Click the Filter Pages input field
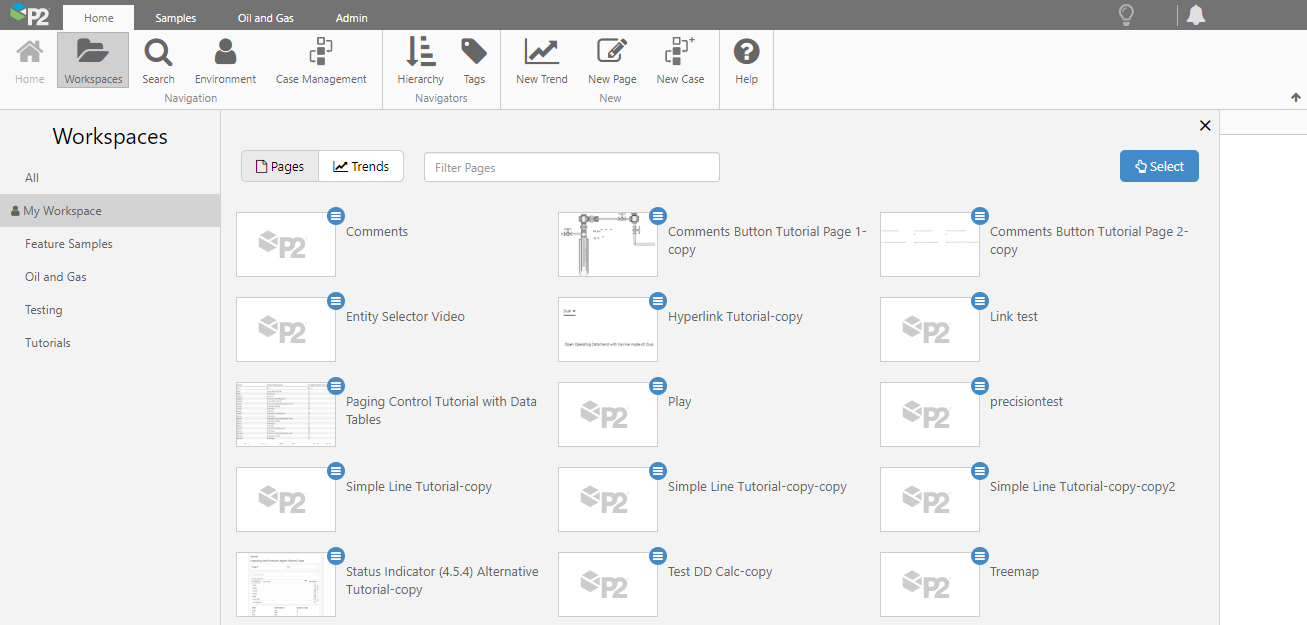This screenshot has height=625, width=1307. pyautogui.click(x=571, y=168)
